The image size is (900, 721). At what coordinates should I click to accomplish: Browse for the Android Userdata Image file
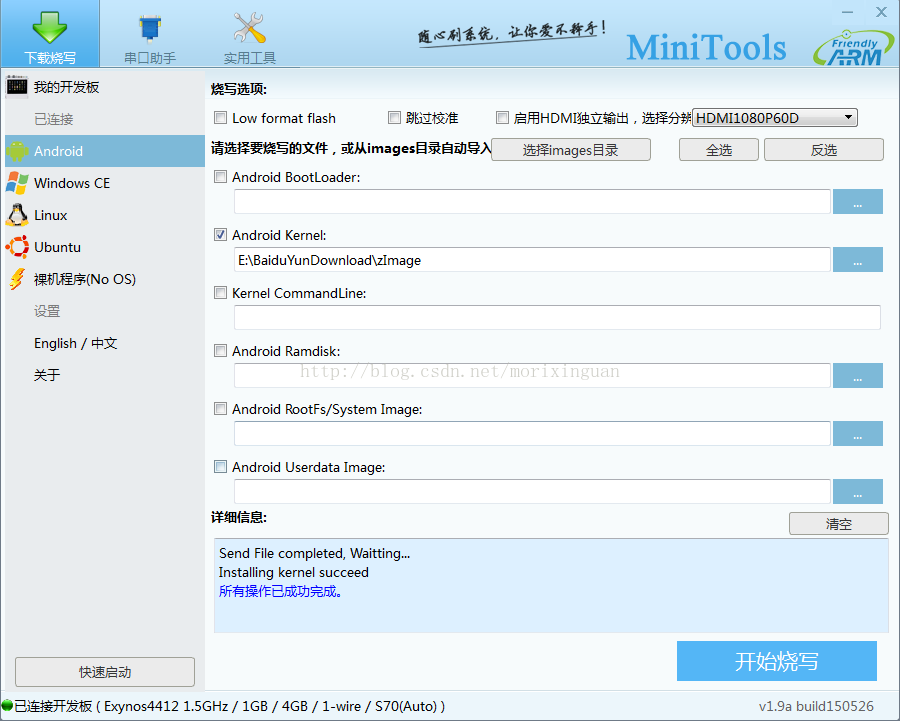tap(857, 492)
